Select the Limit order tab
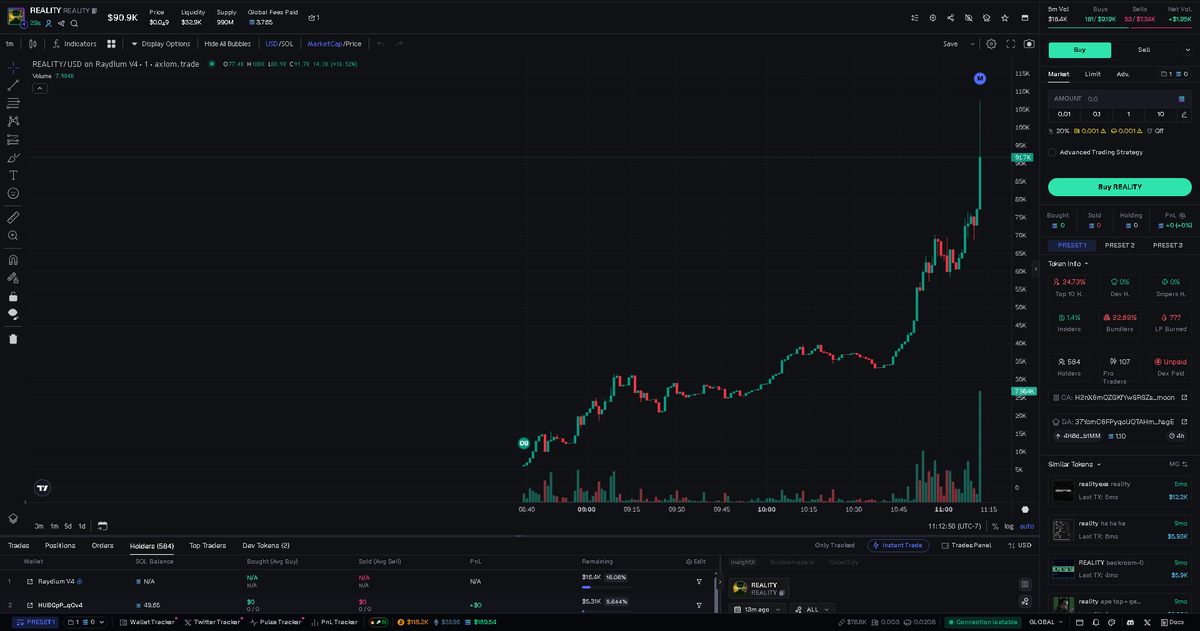Viewport: 1200px width, 631px height. [x=1093, y=74]
